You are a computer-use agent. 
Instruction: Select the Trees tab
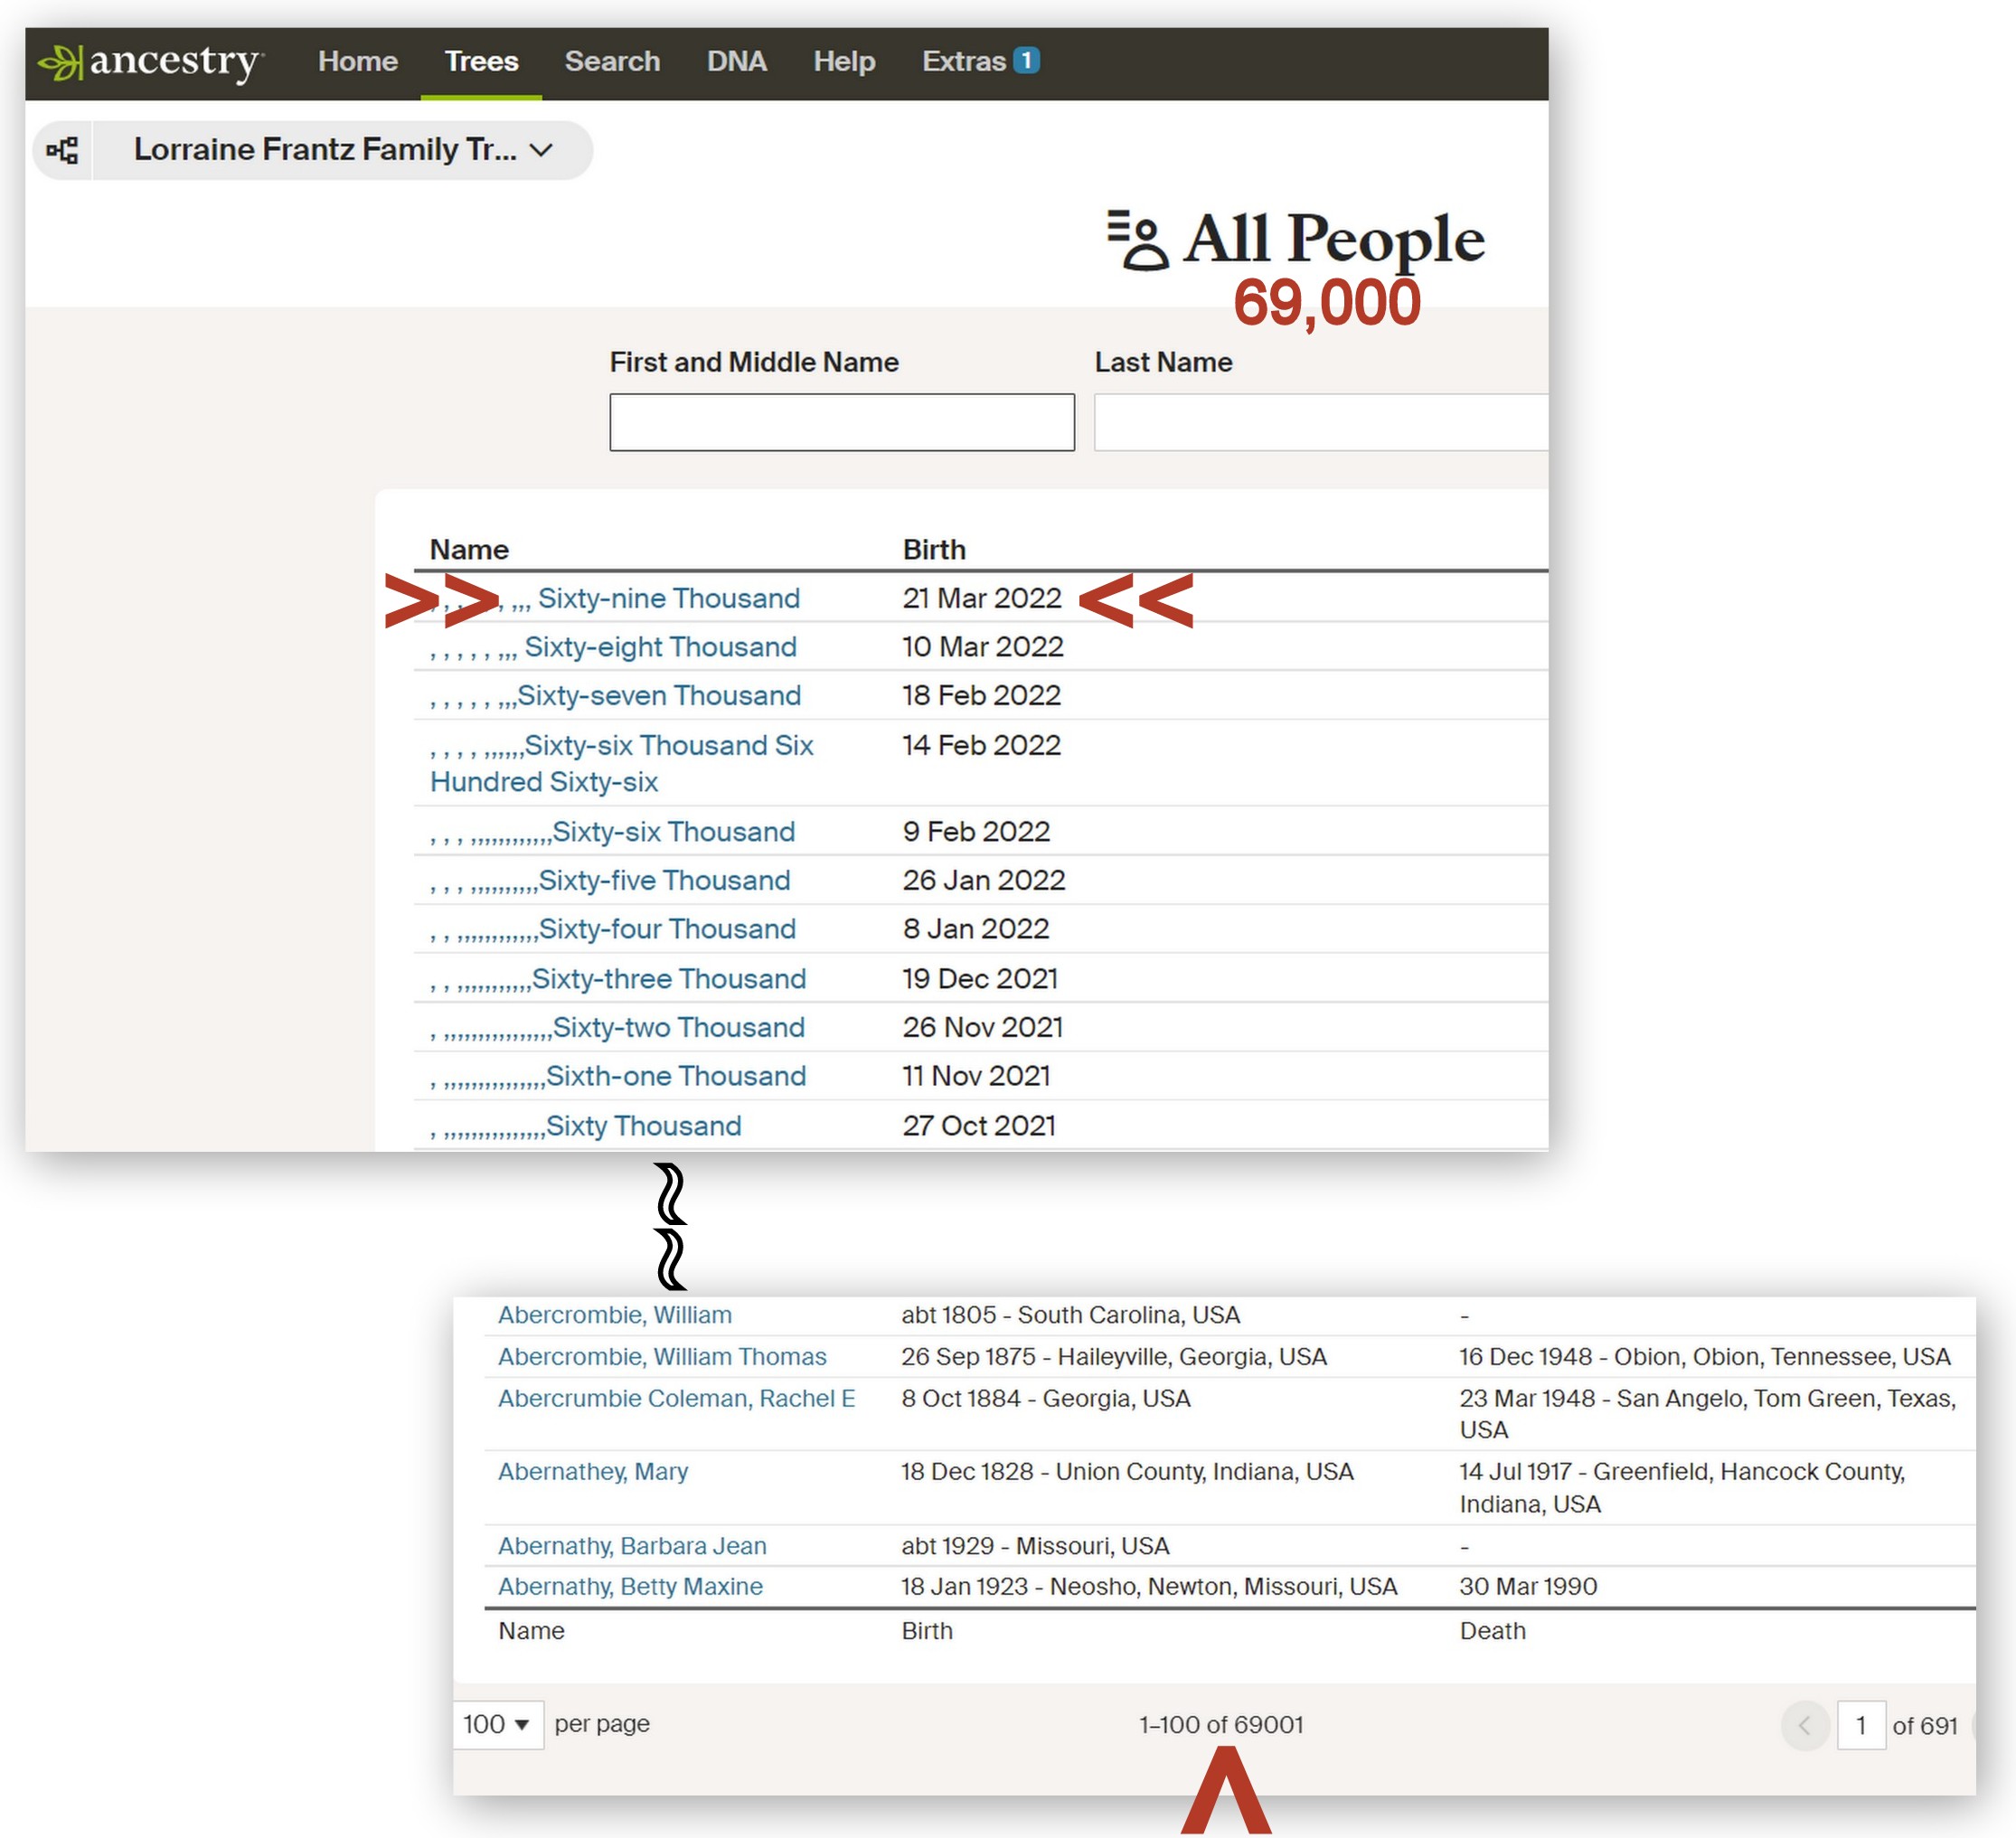(481, 62)
